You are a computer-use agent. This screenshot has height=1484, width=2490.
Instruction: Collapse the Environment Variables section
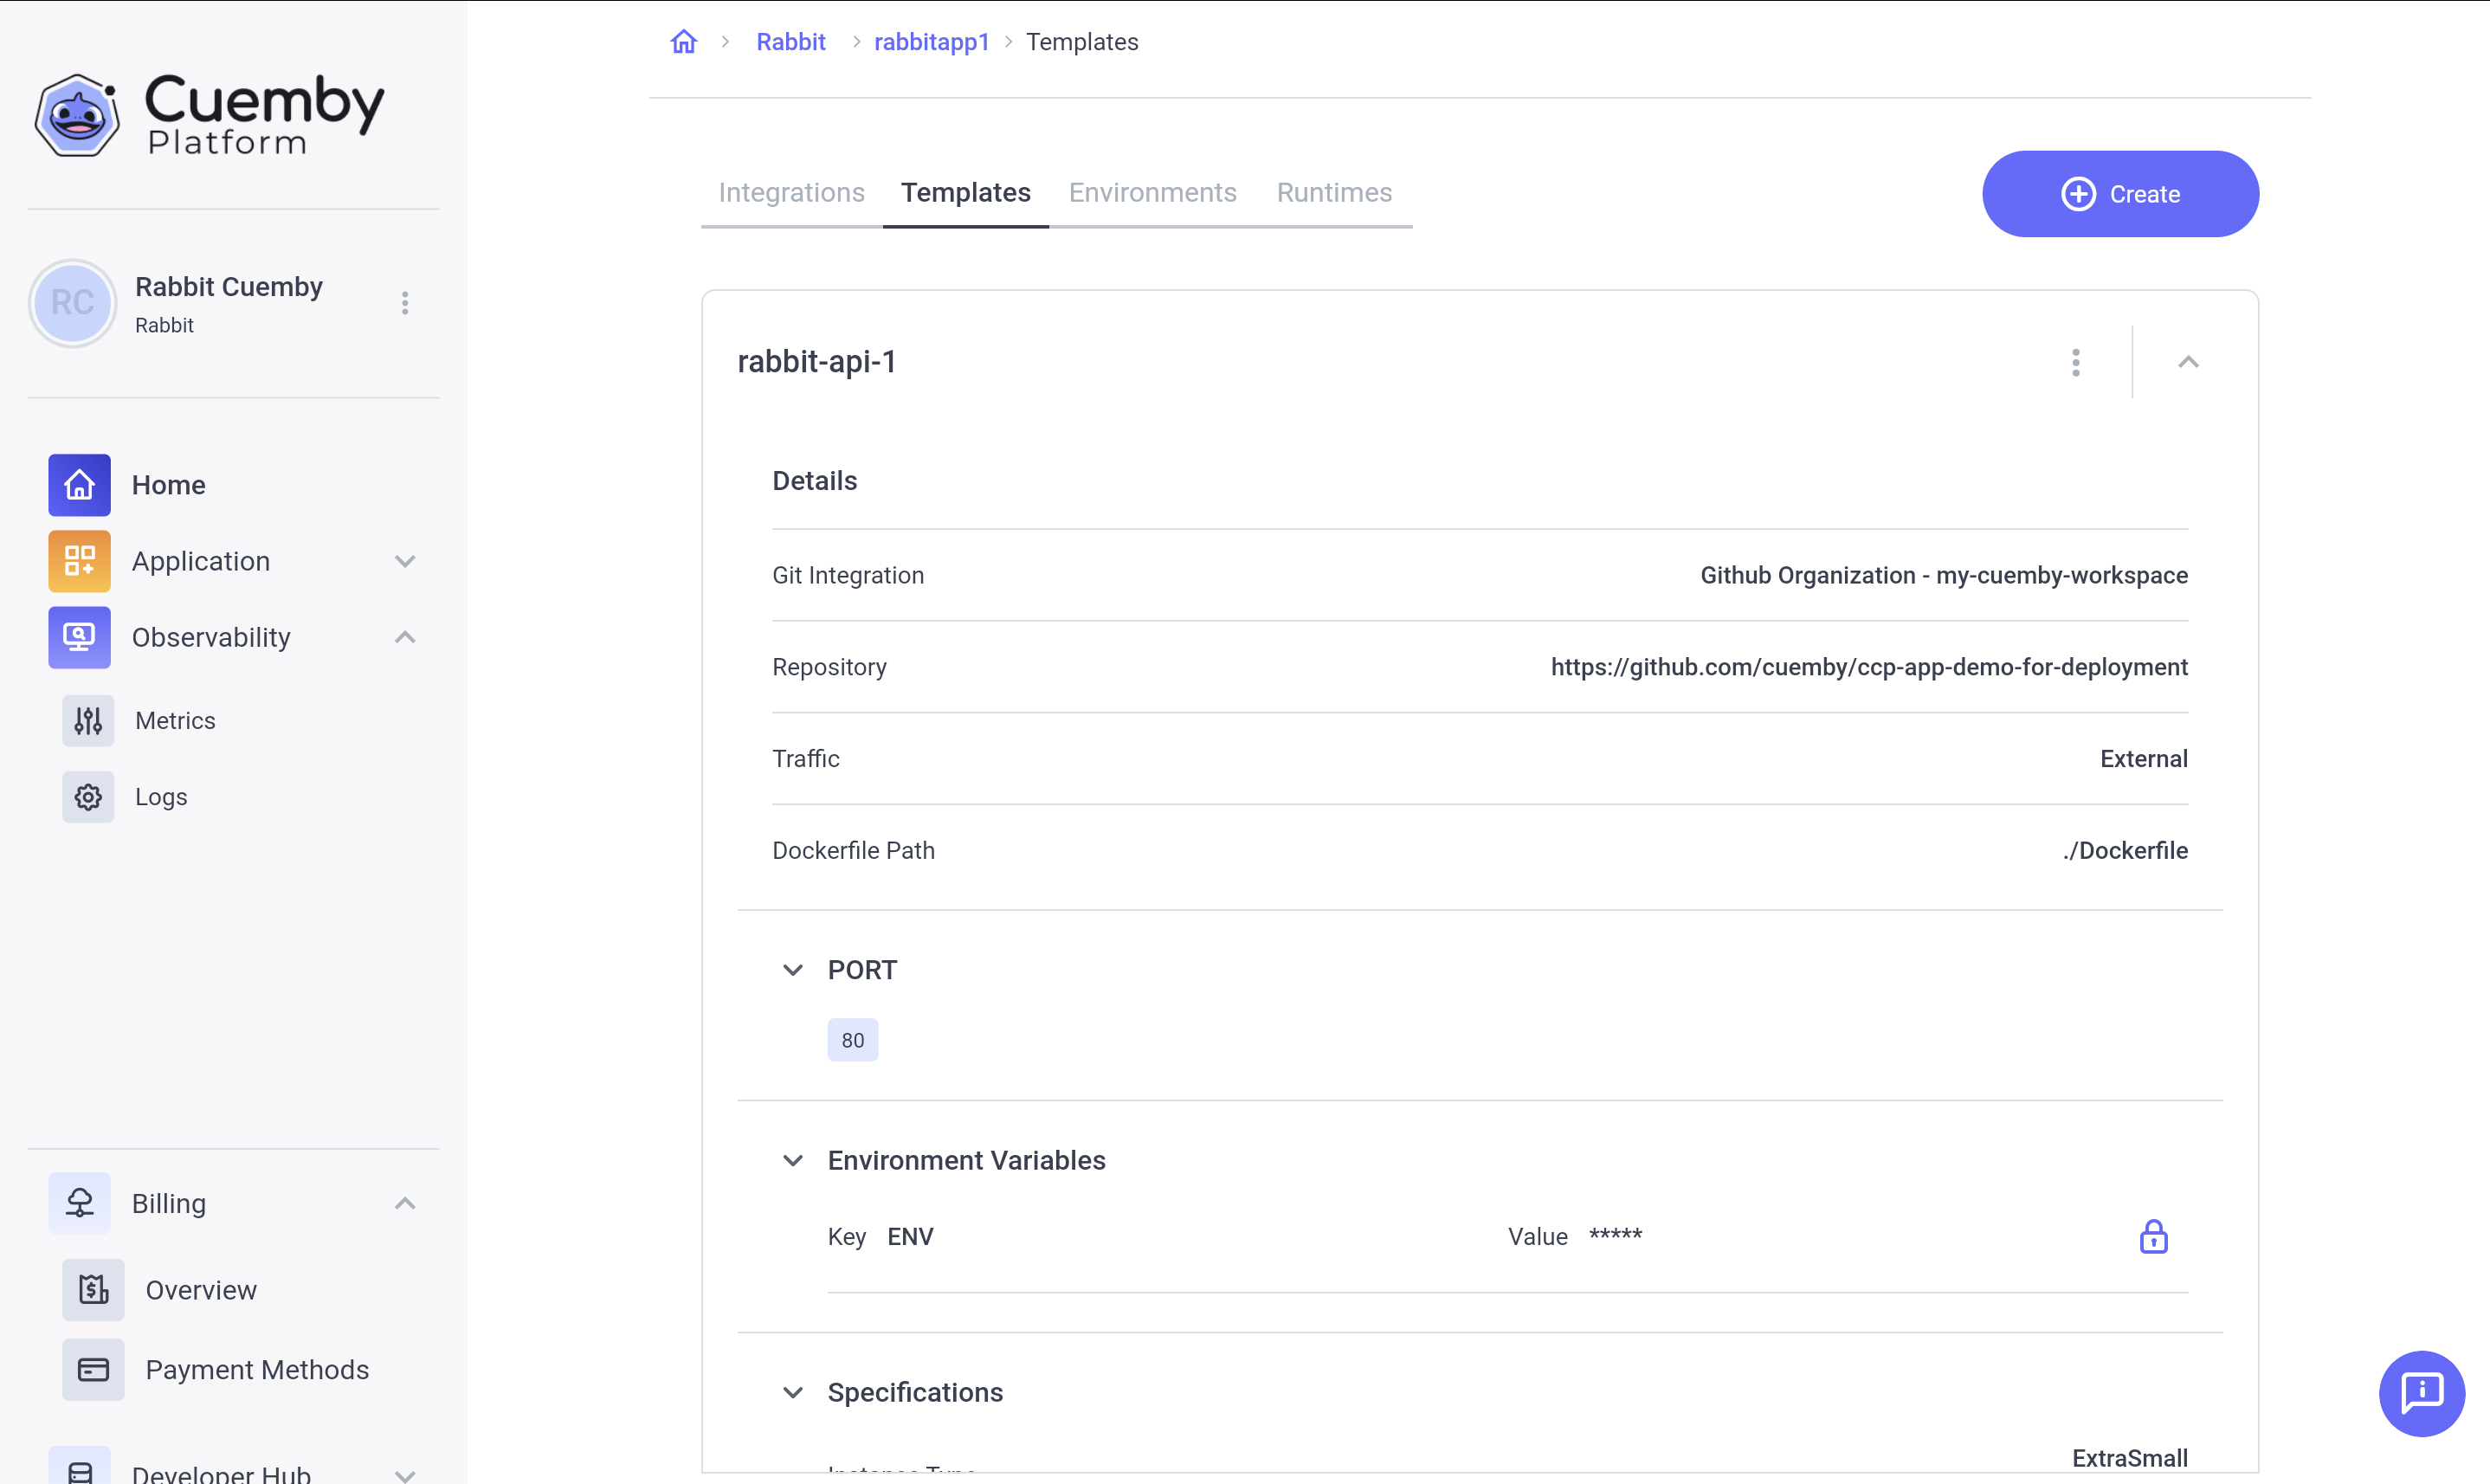(793, 1160)
